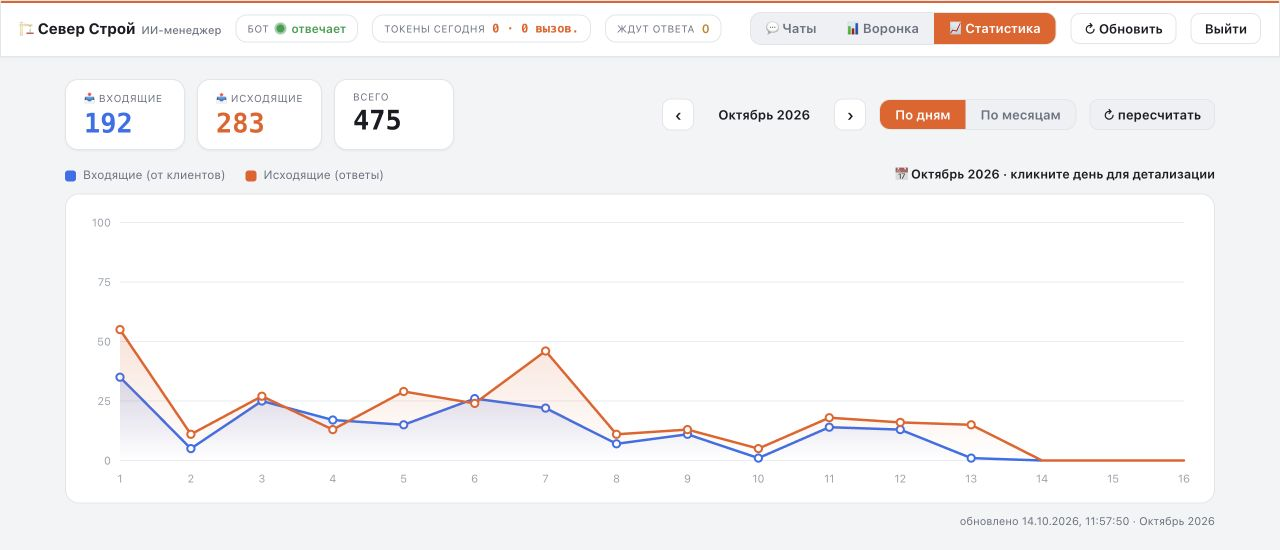Click the пересчитать button
1280x550 pixels.
(1152, 115)
